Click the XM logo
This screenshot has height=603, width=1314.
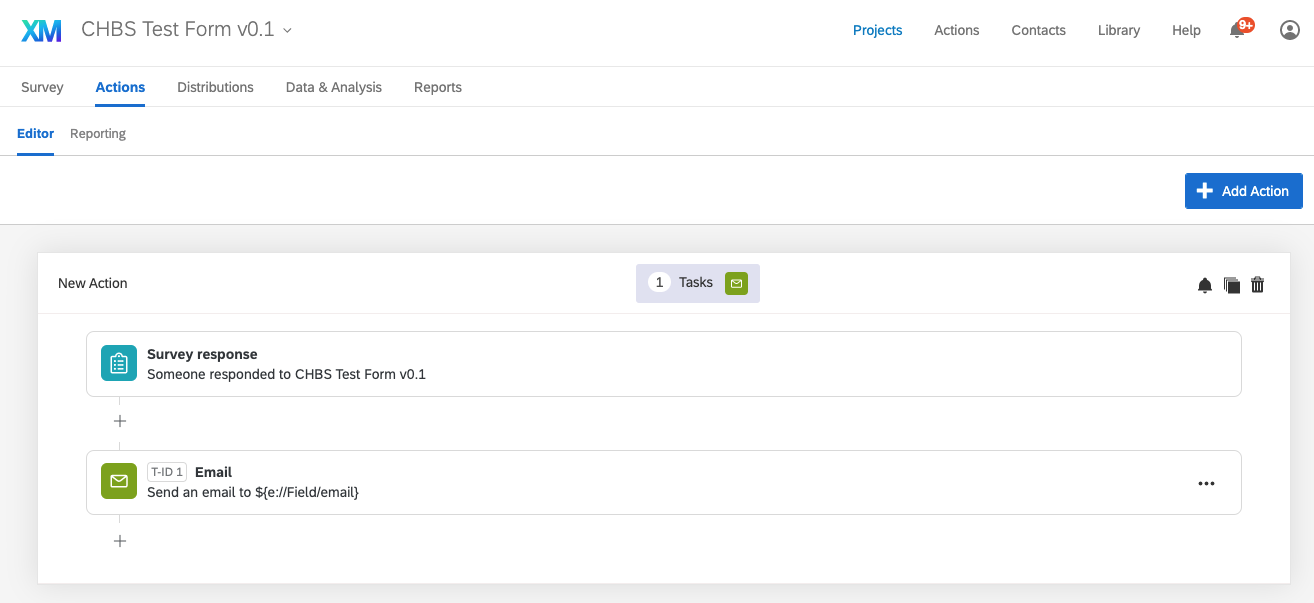(41, 30)
